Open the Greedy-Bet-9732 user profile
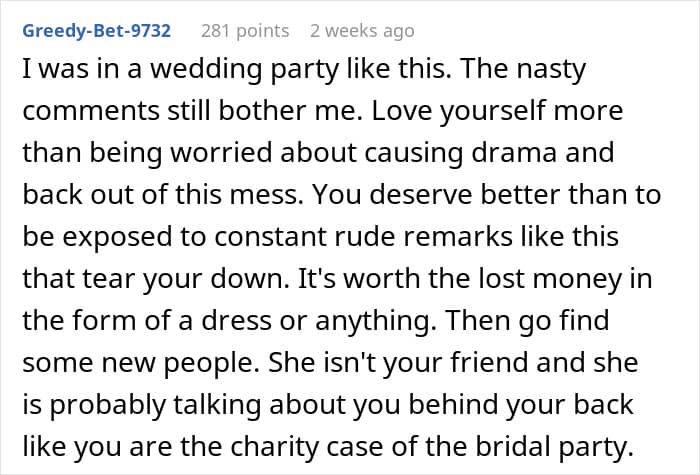 (x=96, y=30)
